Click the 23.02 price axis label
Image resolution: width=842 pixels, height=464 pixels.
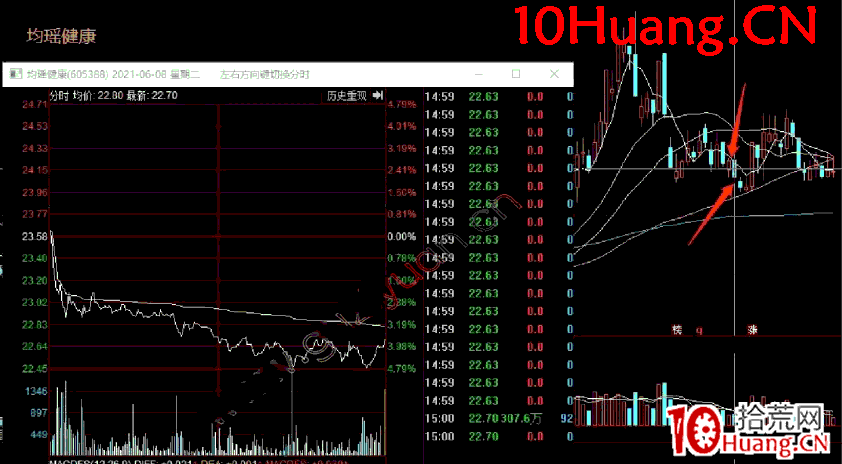pos(34,302)
